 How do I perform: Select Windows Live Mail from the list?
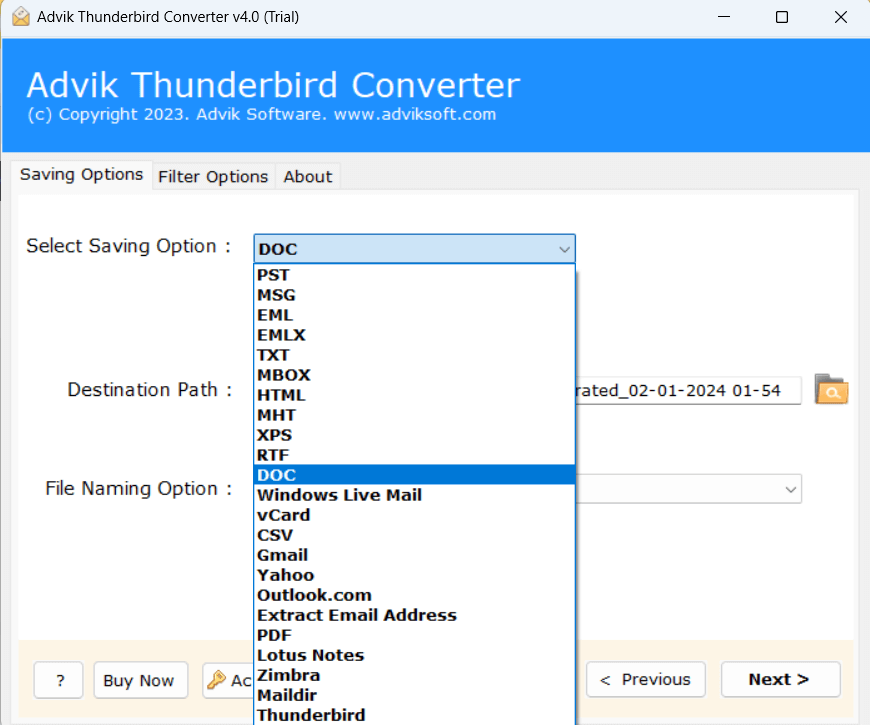pyautogui.click(x=414, y=495)
